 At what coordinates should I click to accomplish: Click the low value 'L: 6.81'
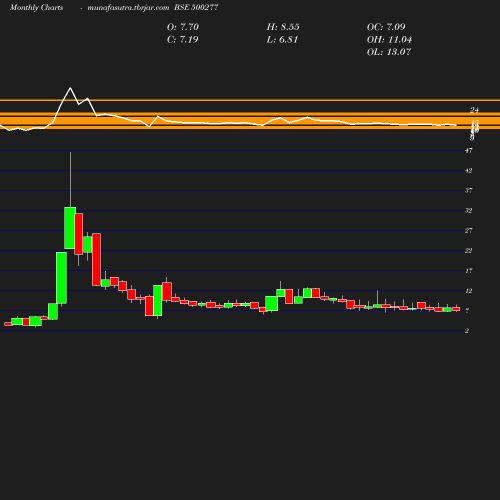coord(282,39)
